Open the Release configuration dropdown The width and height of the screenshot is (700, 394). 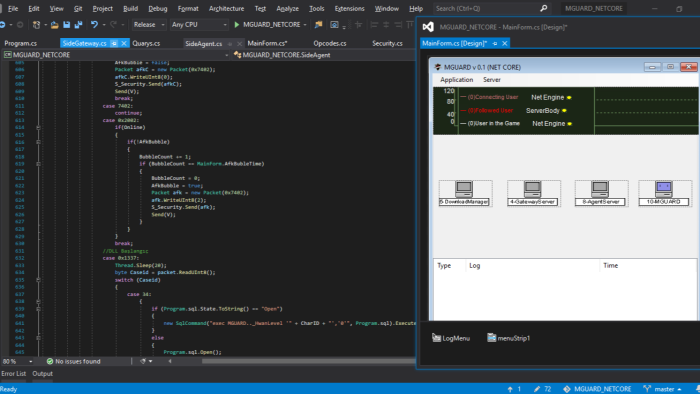(149, 25)
